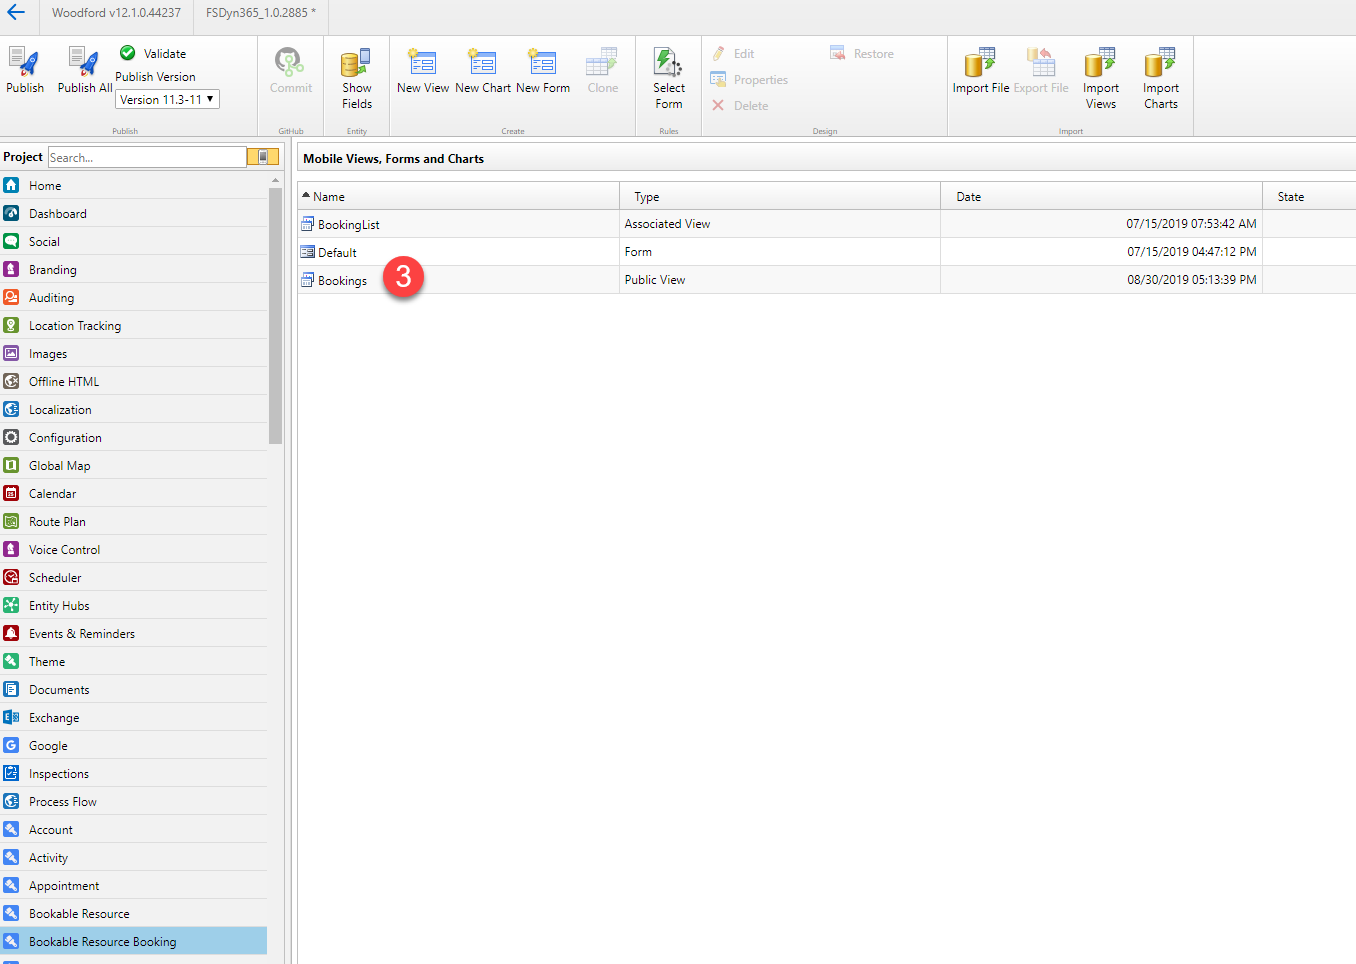The height and width of the screenshot is (964, 1356).
Task: Open Configuration section
Action: pos(134,438)
